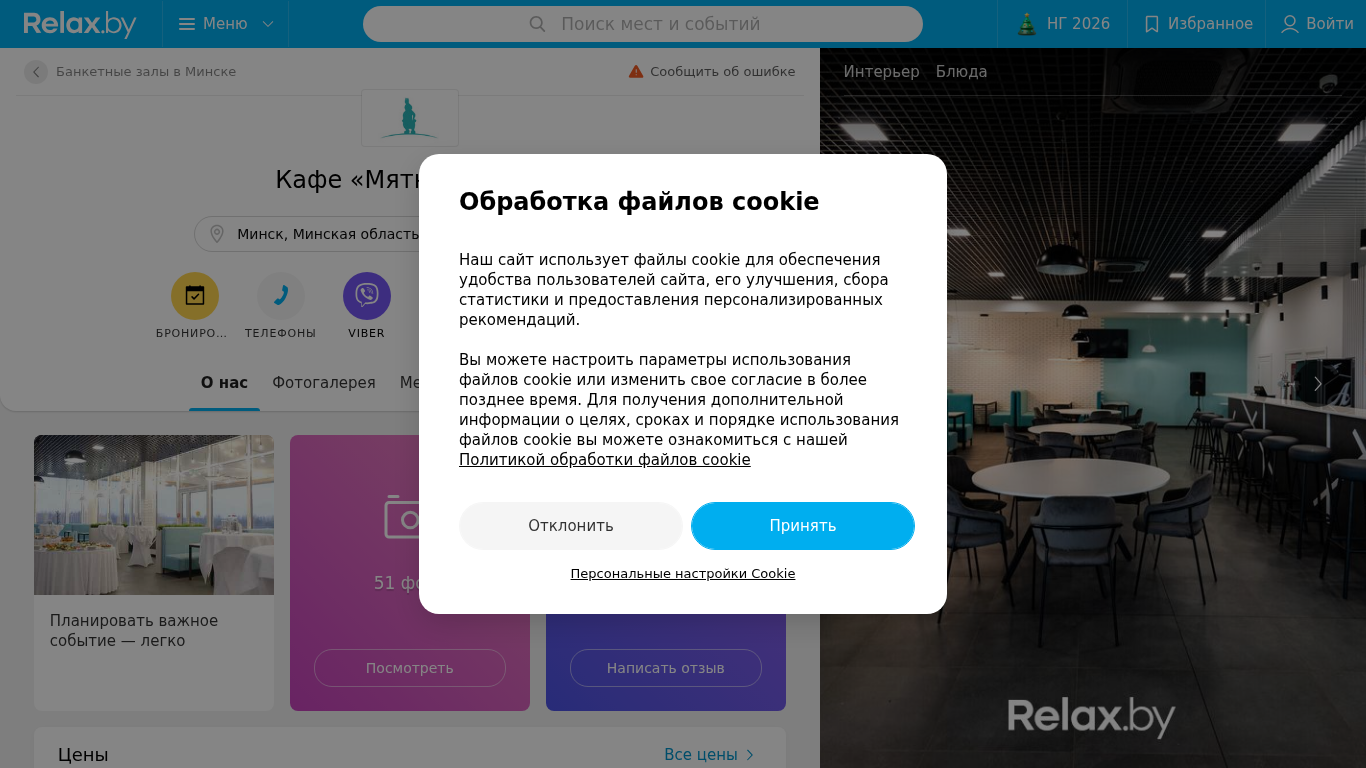Select the Интерьер photo tab

881,72
